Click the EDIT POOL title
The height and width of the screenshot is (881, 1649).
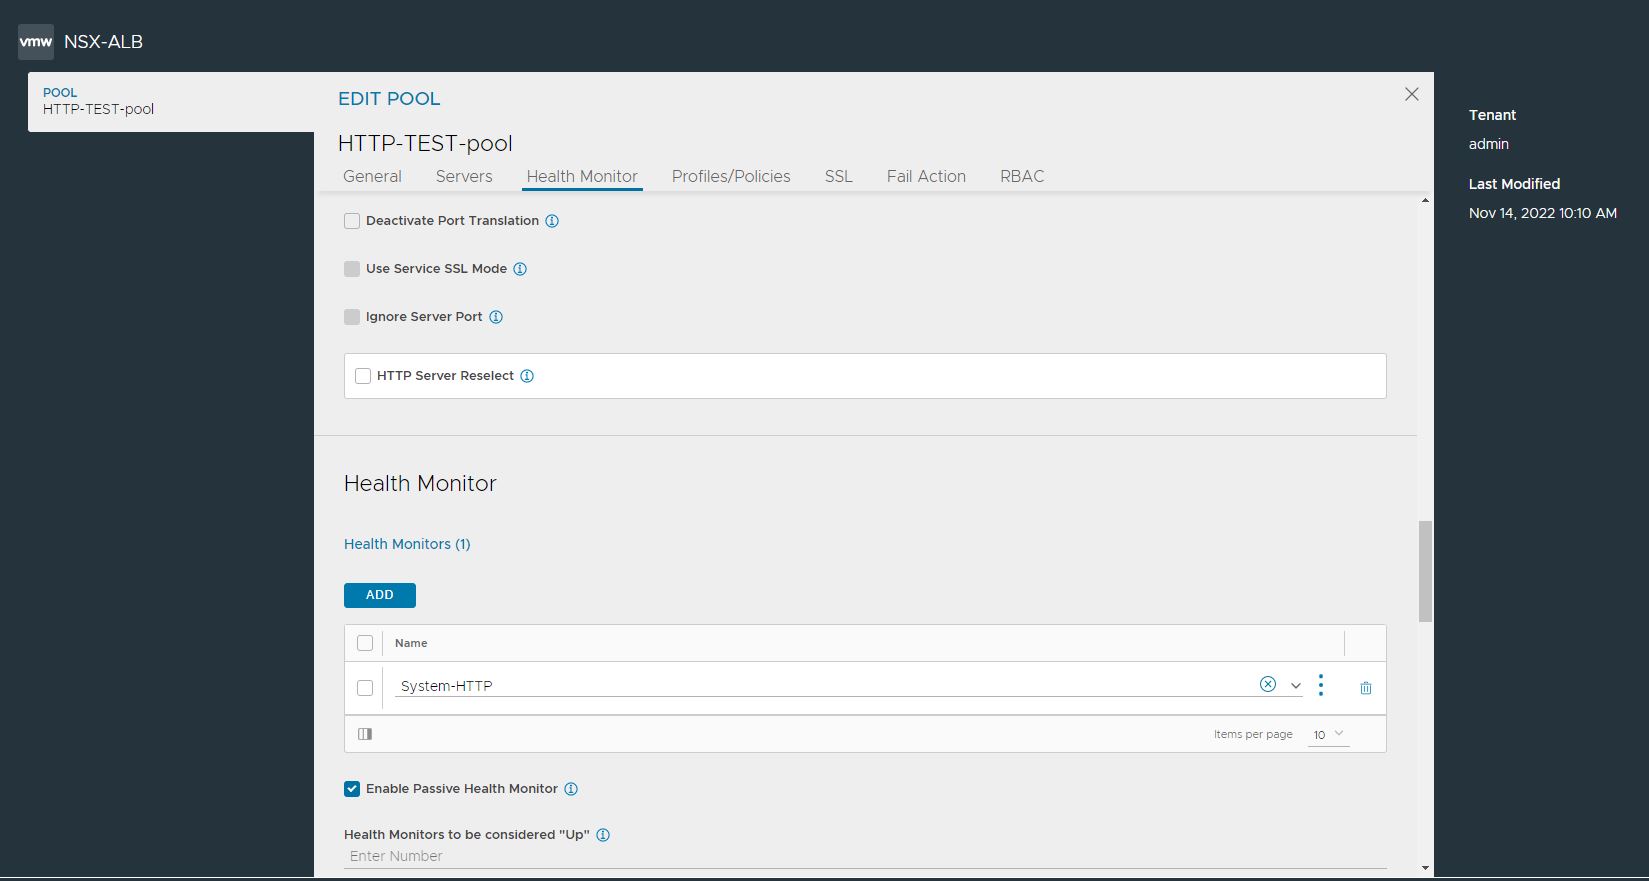click(389, 99)
